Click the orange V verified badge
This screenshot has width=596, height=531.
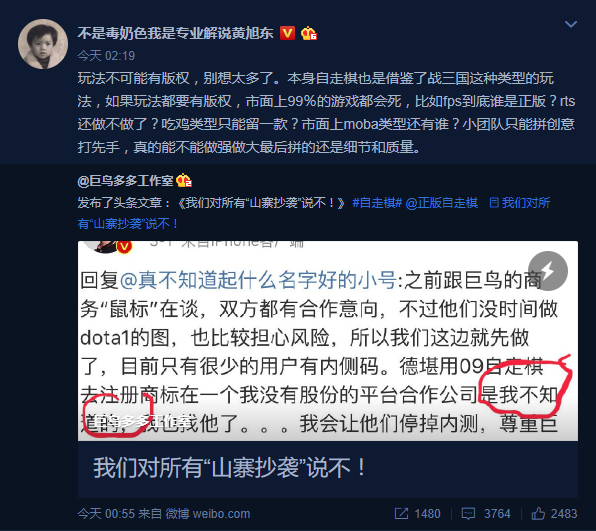click(287, 33)
